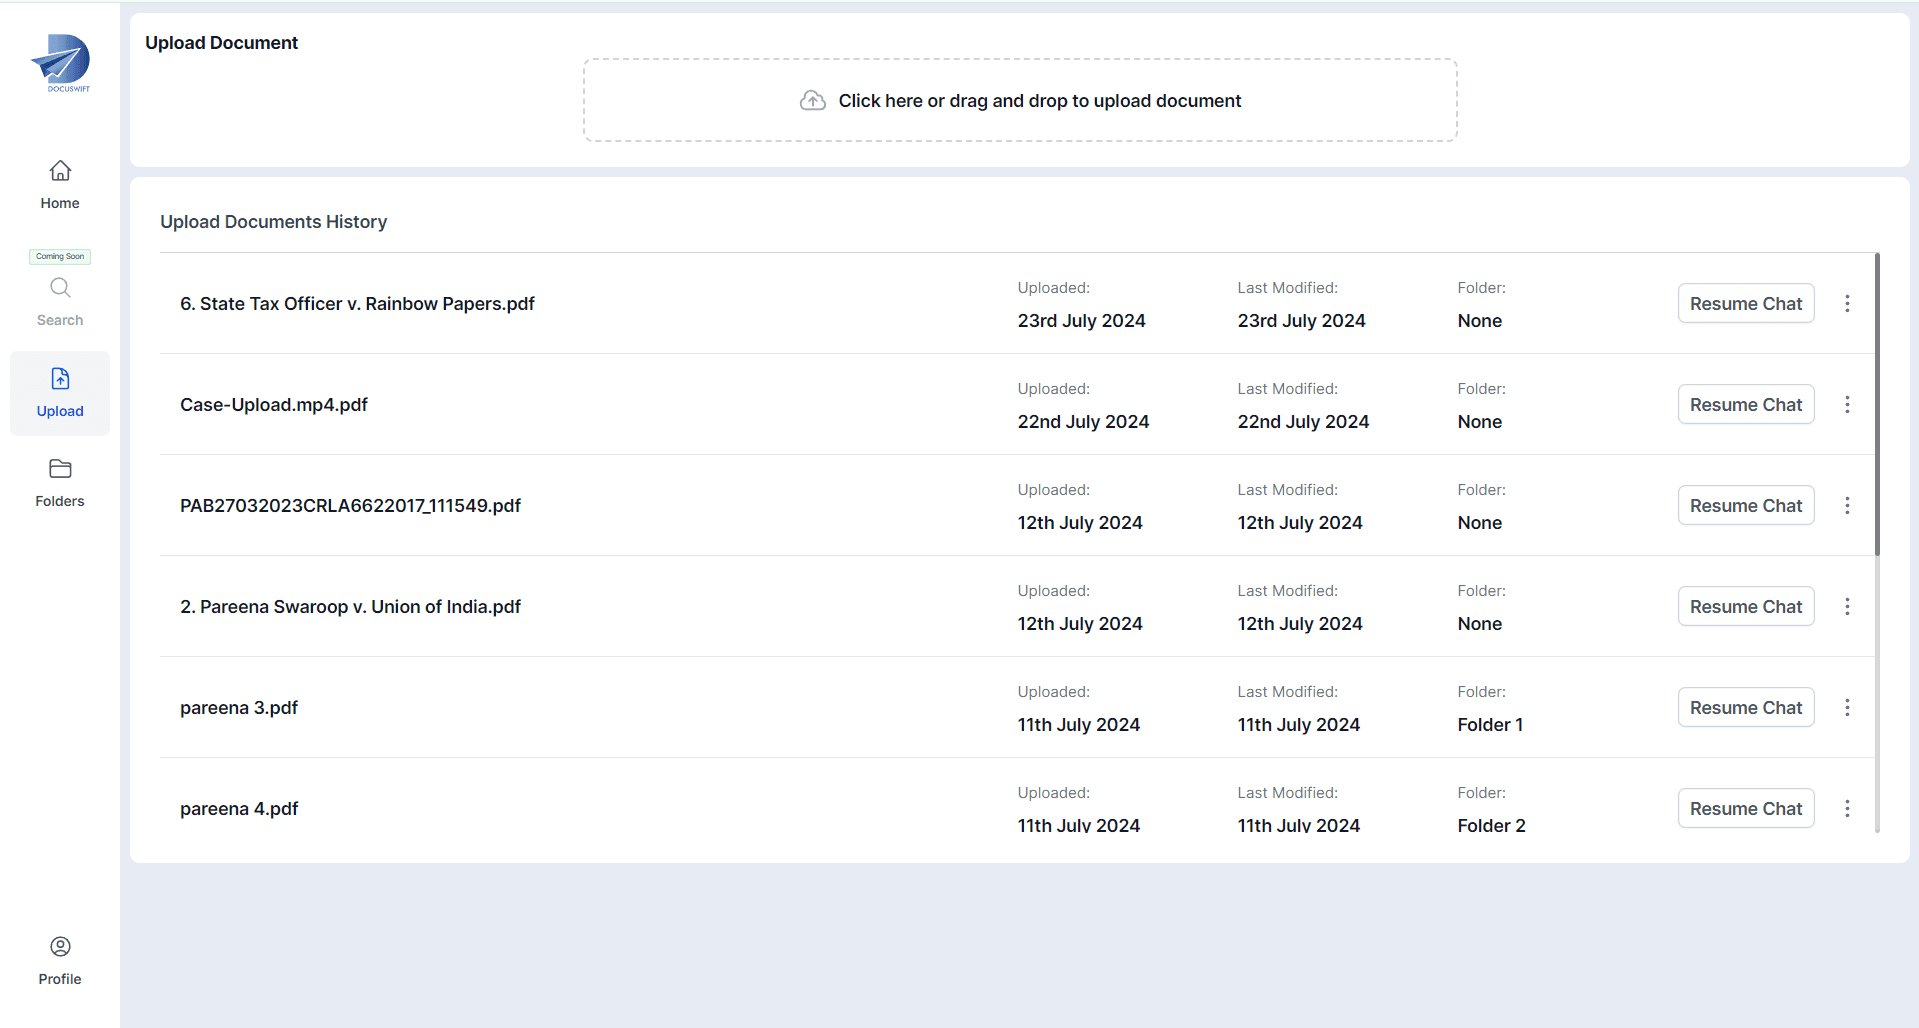Resume Chat for pareena 3.pdf

click(1746, 707)
